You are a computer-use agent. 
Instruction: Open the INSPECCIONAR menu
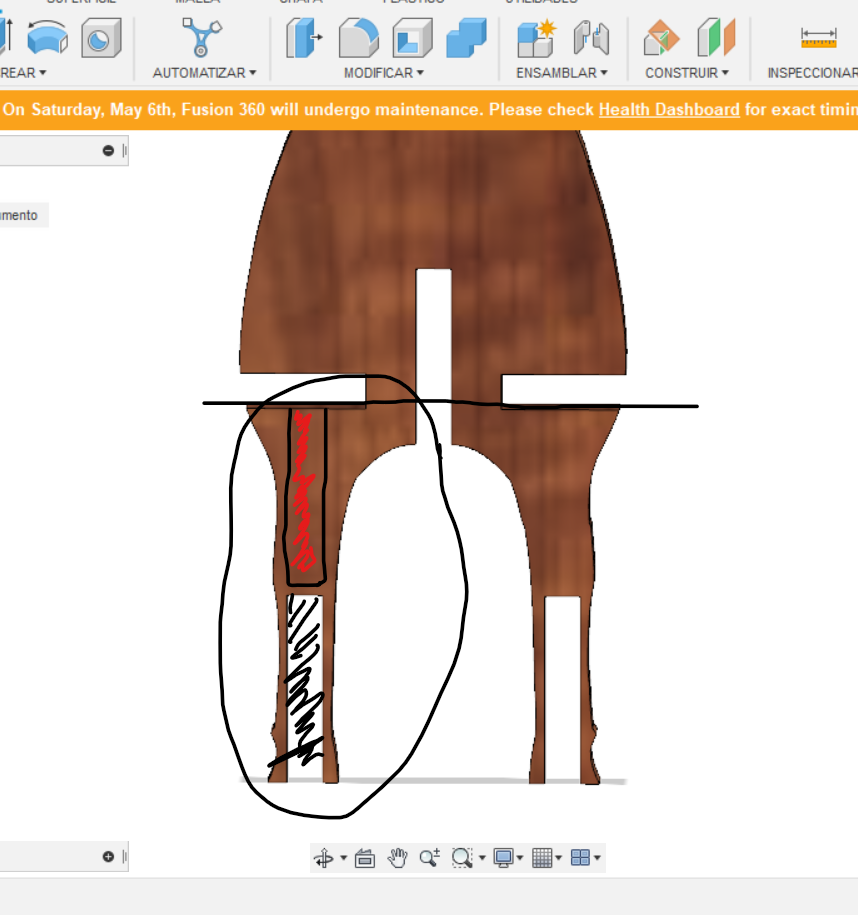812,73
